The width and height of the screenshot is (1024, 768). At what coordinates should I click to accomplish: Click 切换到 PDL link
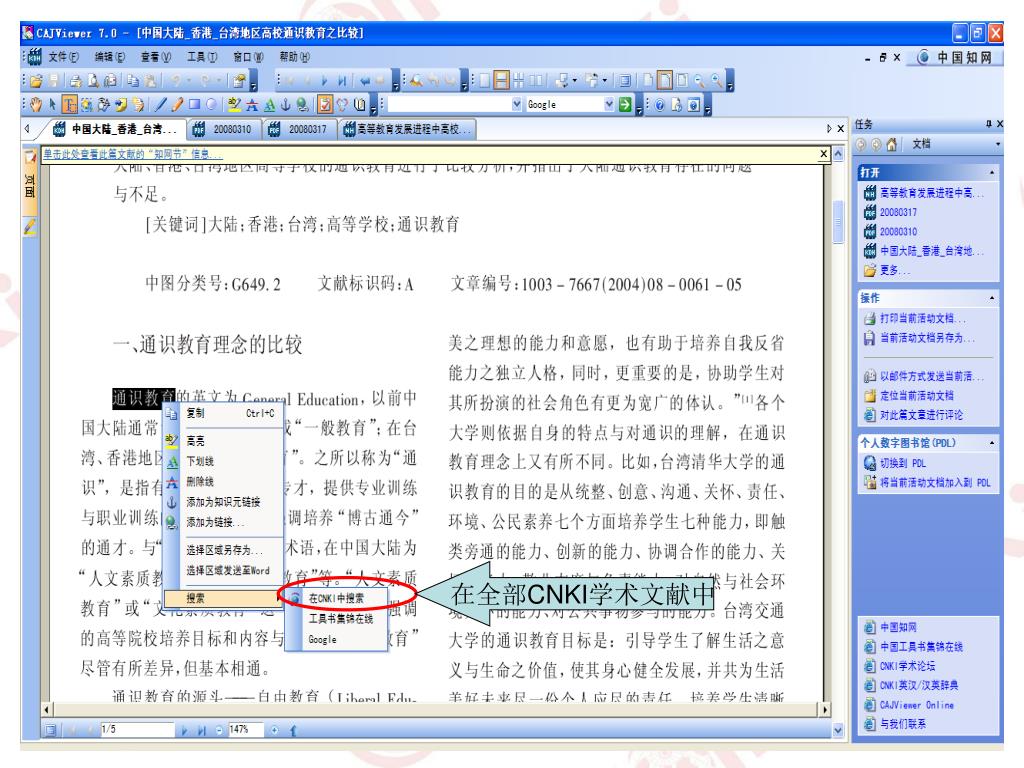(x=903, y=463)
